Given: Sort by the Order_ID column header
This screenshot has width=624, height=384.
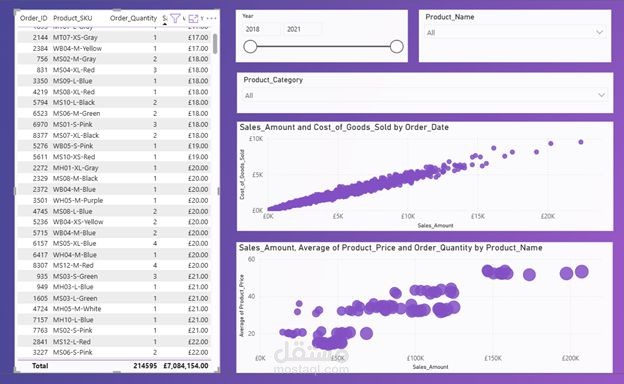Looking at the screenshot, I should 34,18.
